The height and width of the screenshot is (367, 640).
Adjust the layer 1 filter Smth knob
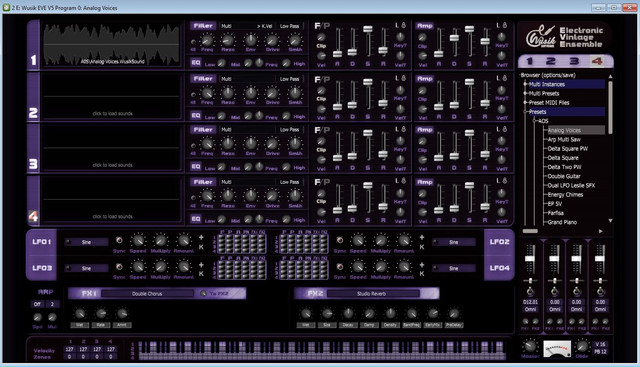tap(295, 40)
